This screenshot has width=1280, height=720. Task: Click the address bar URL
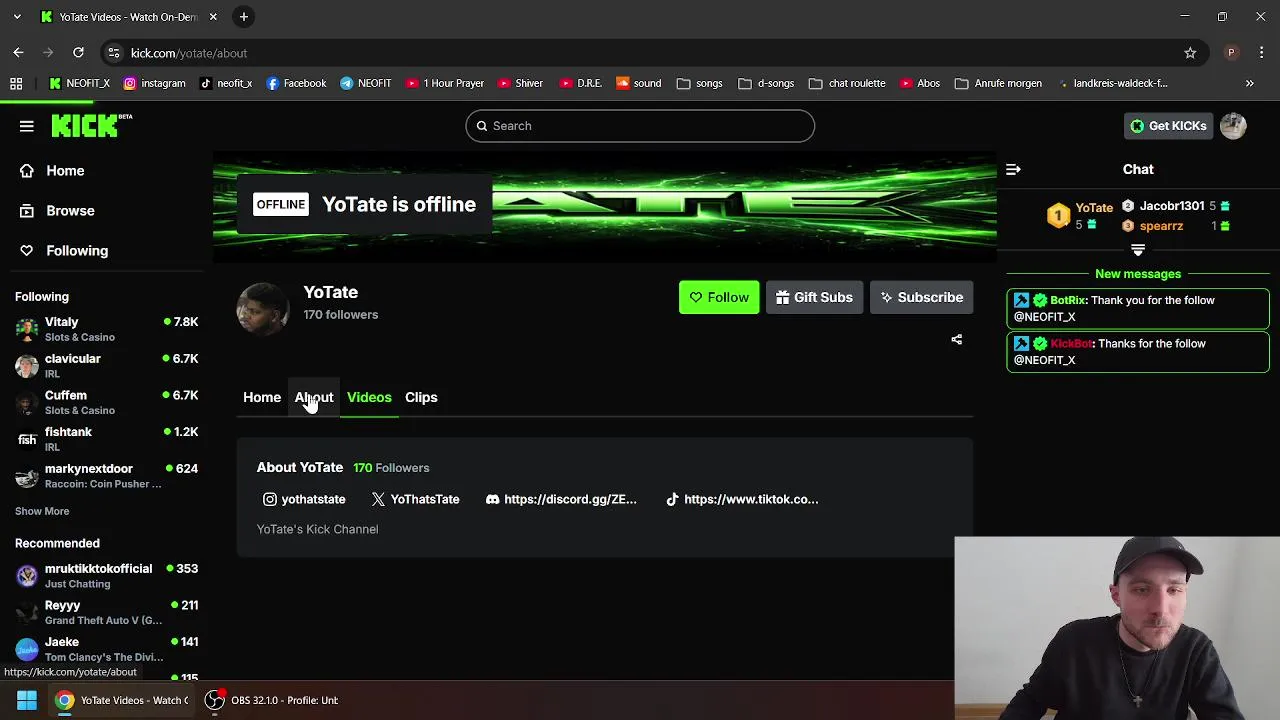(x=189, y=53)
